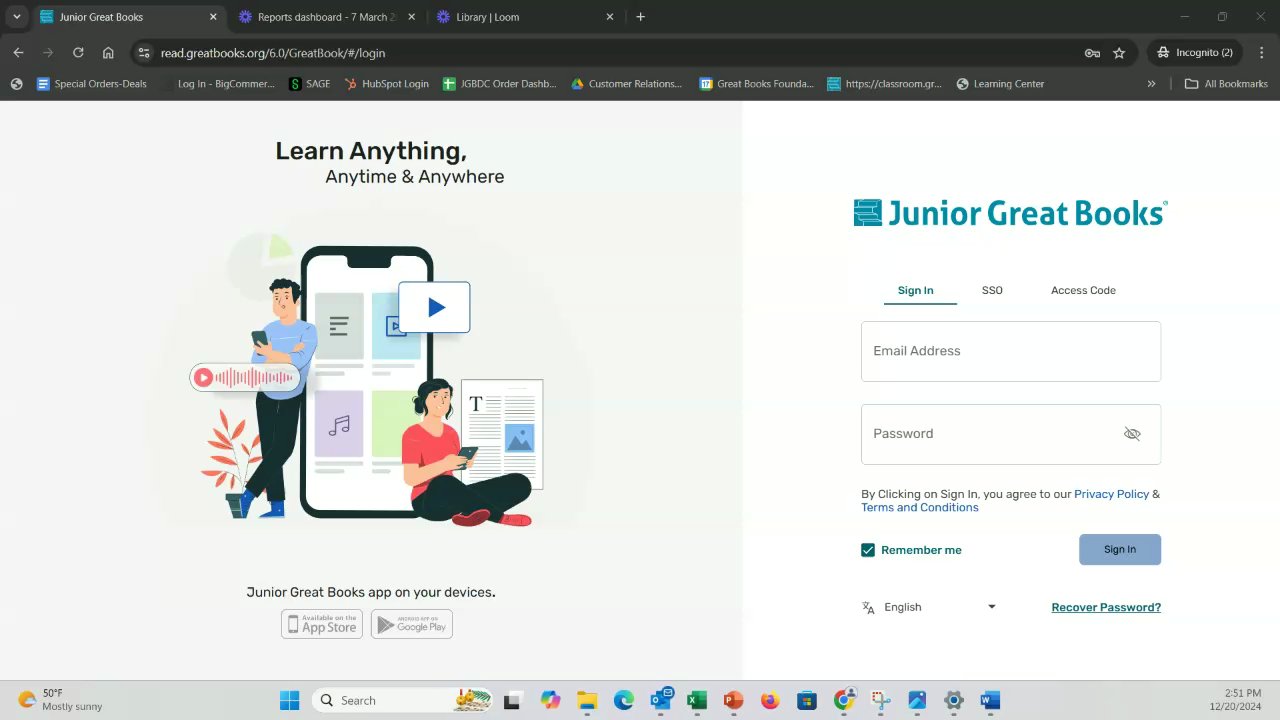Switch to the Reports dashboard tab
This screenshot has height=720, width=1280.
click(327, 17)
